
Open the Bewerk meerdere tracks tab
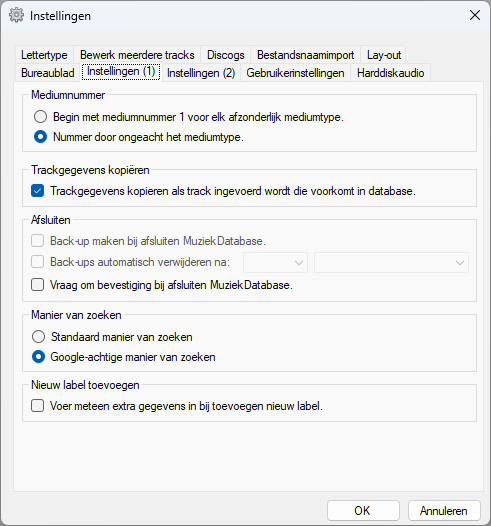tap(137, 55)
